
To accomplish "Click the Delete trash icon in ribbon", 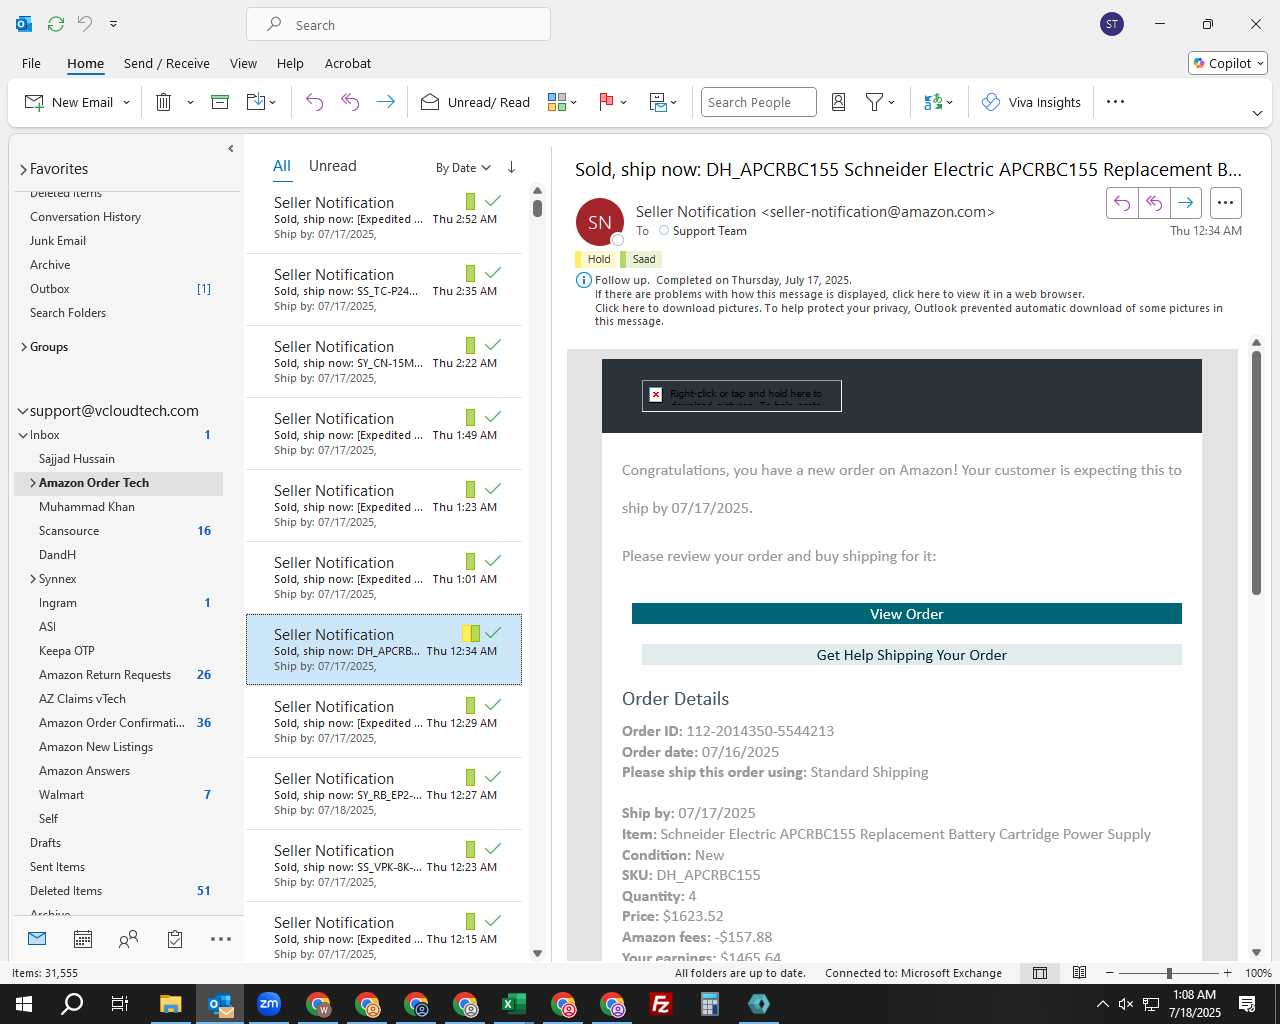I will (x=164, y=102).
